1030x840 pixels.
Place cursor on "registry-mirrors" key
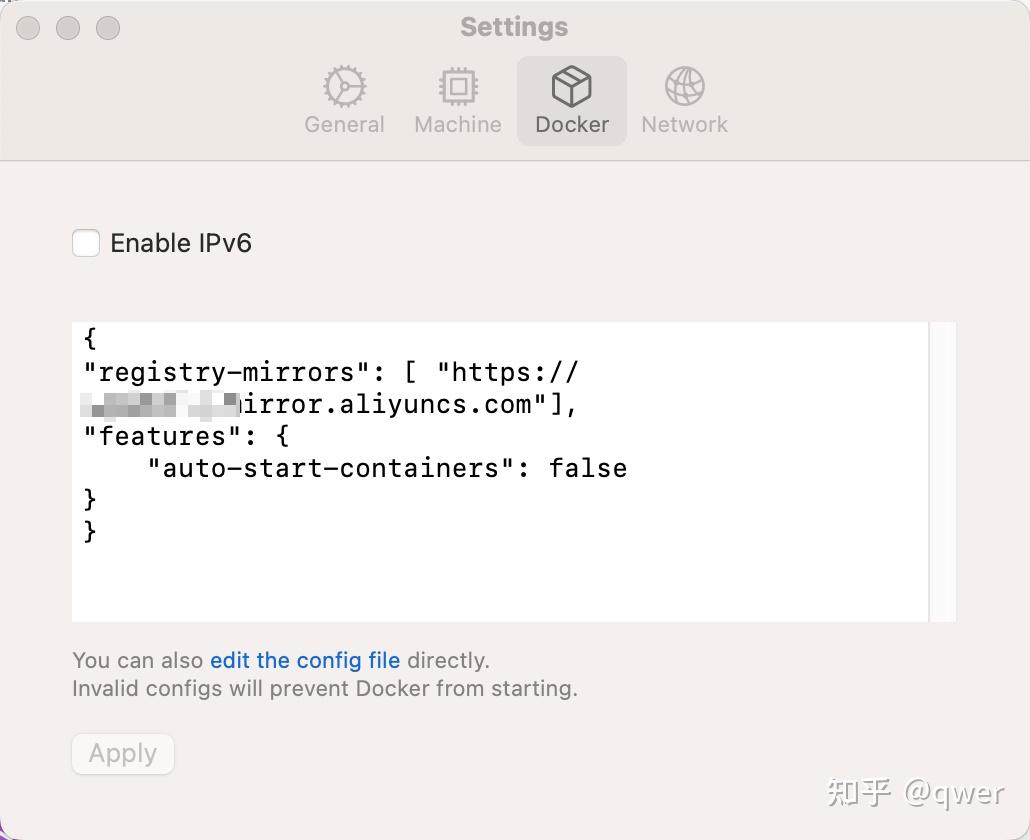[227, 372]
